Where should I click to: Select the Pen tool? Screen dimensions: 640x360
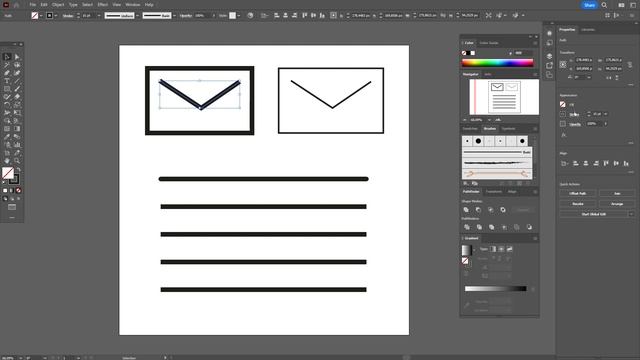coord(7,73)
